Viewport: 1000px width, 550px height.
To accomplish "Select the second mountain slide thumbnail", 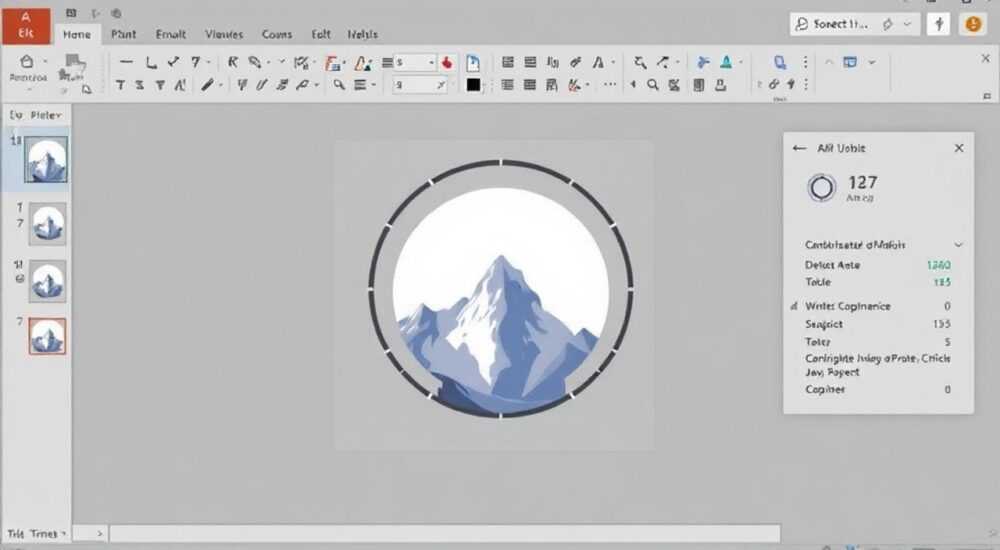I will [47, 224].
